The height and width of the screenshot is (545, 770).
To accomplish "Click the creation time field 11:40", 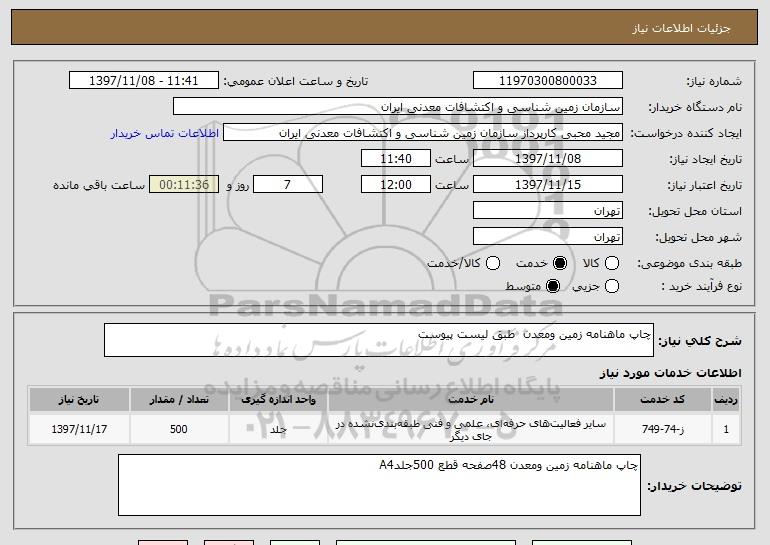I will 396,159.
